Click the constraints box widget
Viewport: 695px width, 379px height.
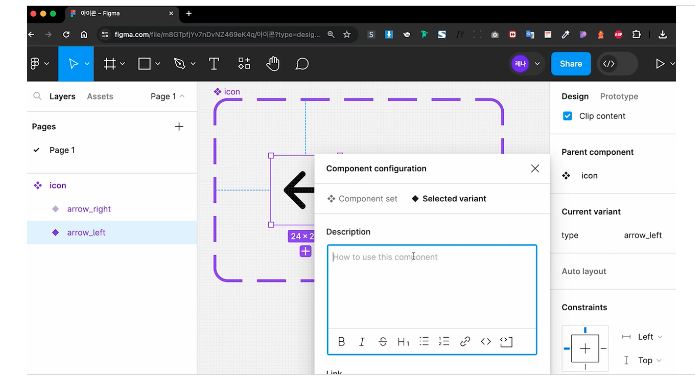point(585,348)
